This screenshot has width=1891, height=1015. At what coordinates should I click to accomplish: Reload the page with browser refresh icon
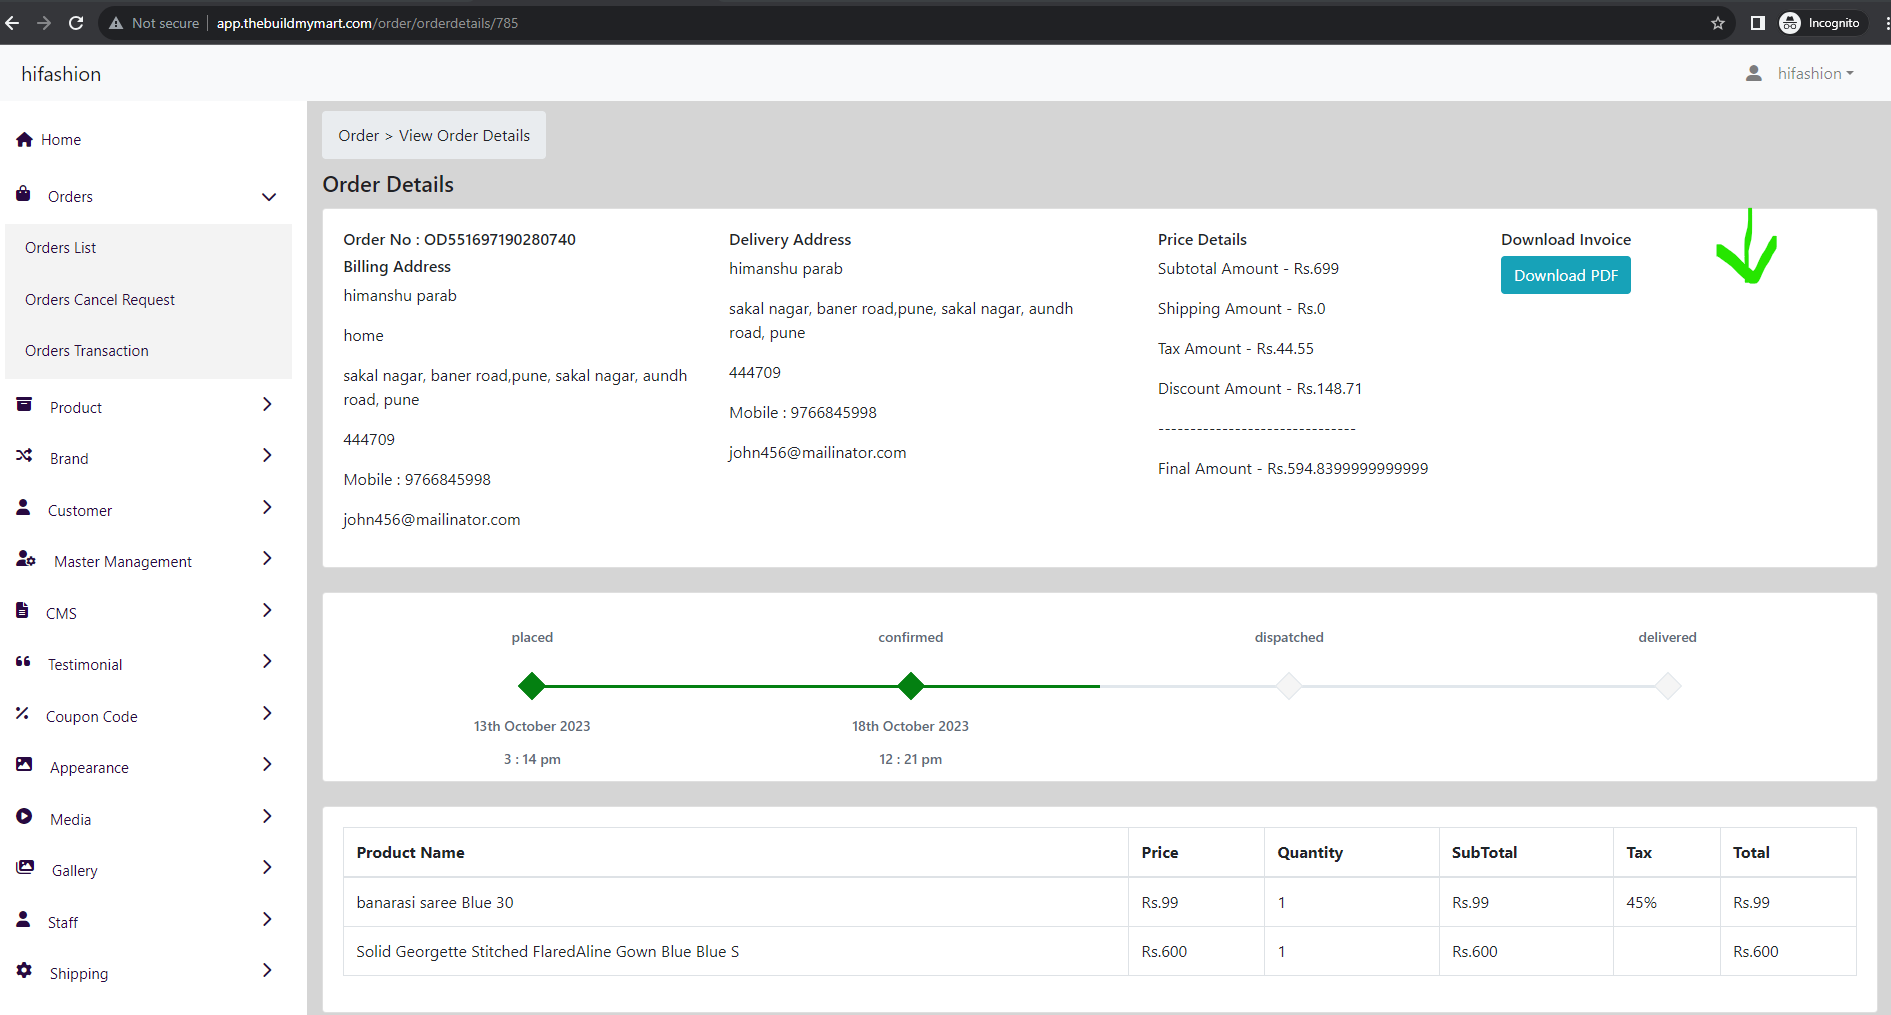76,23
